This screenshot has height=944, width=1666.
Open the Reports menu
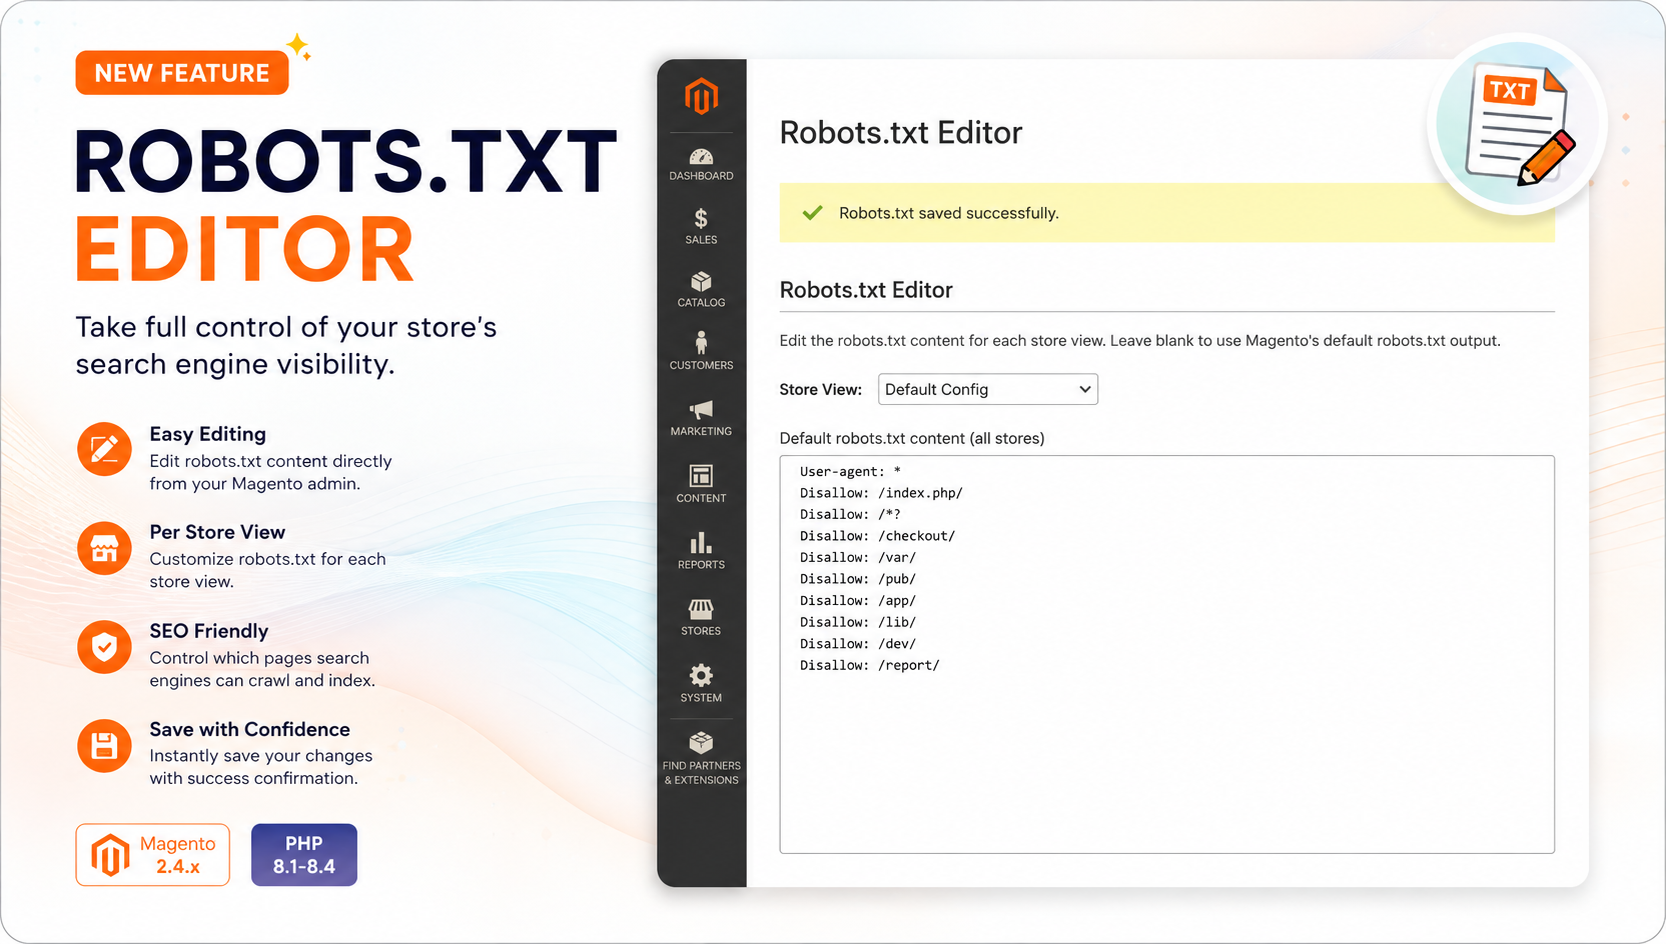[x=701, y=551]
